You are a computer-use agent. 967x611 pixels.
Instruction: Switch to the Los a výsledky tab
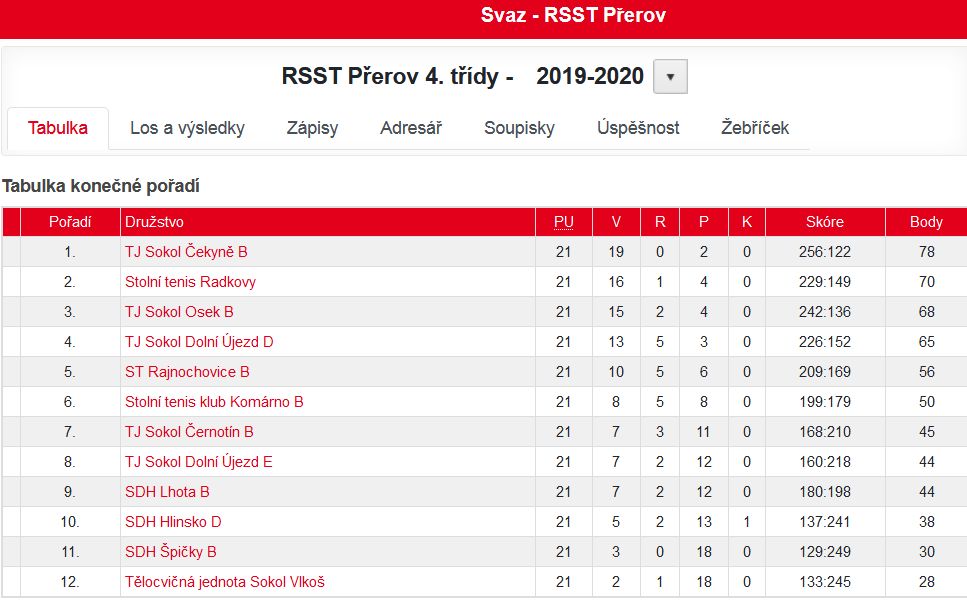click(x=187, y=128)
